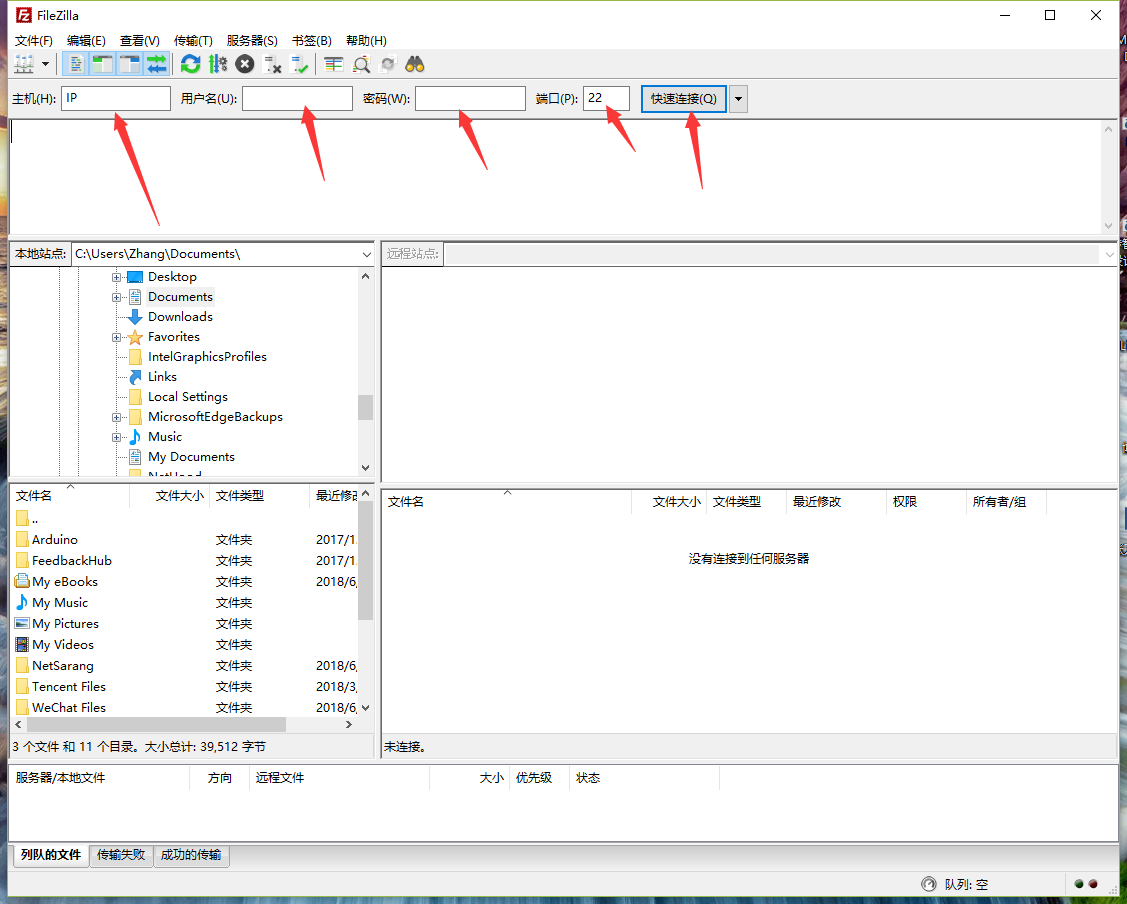Expand the Desktop tree node
This screenshot has width=1127, height=904.
click(x=116, y=277)
